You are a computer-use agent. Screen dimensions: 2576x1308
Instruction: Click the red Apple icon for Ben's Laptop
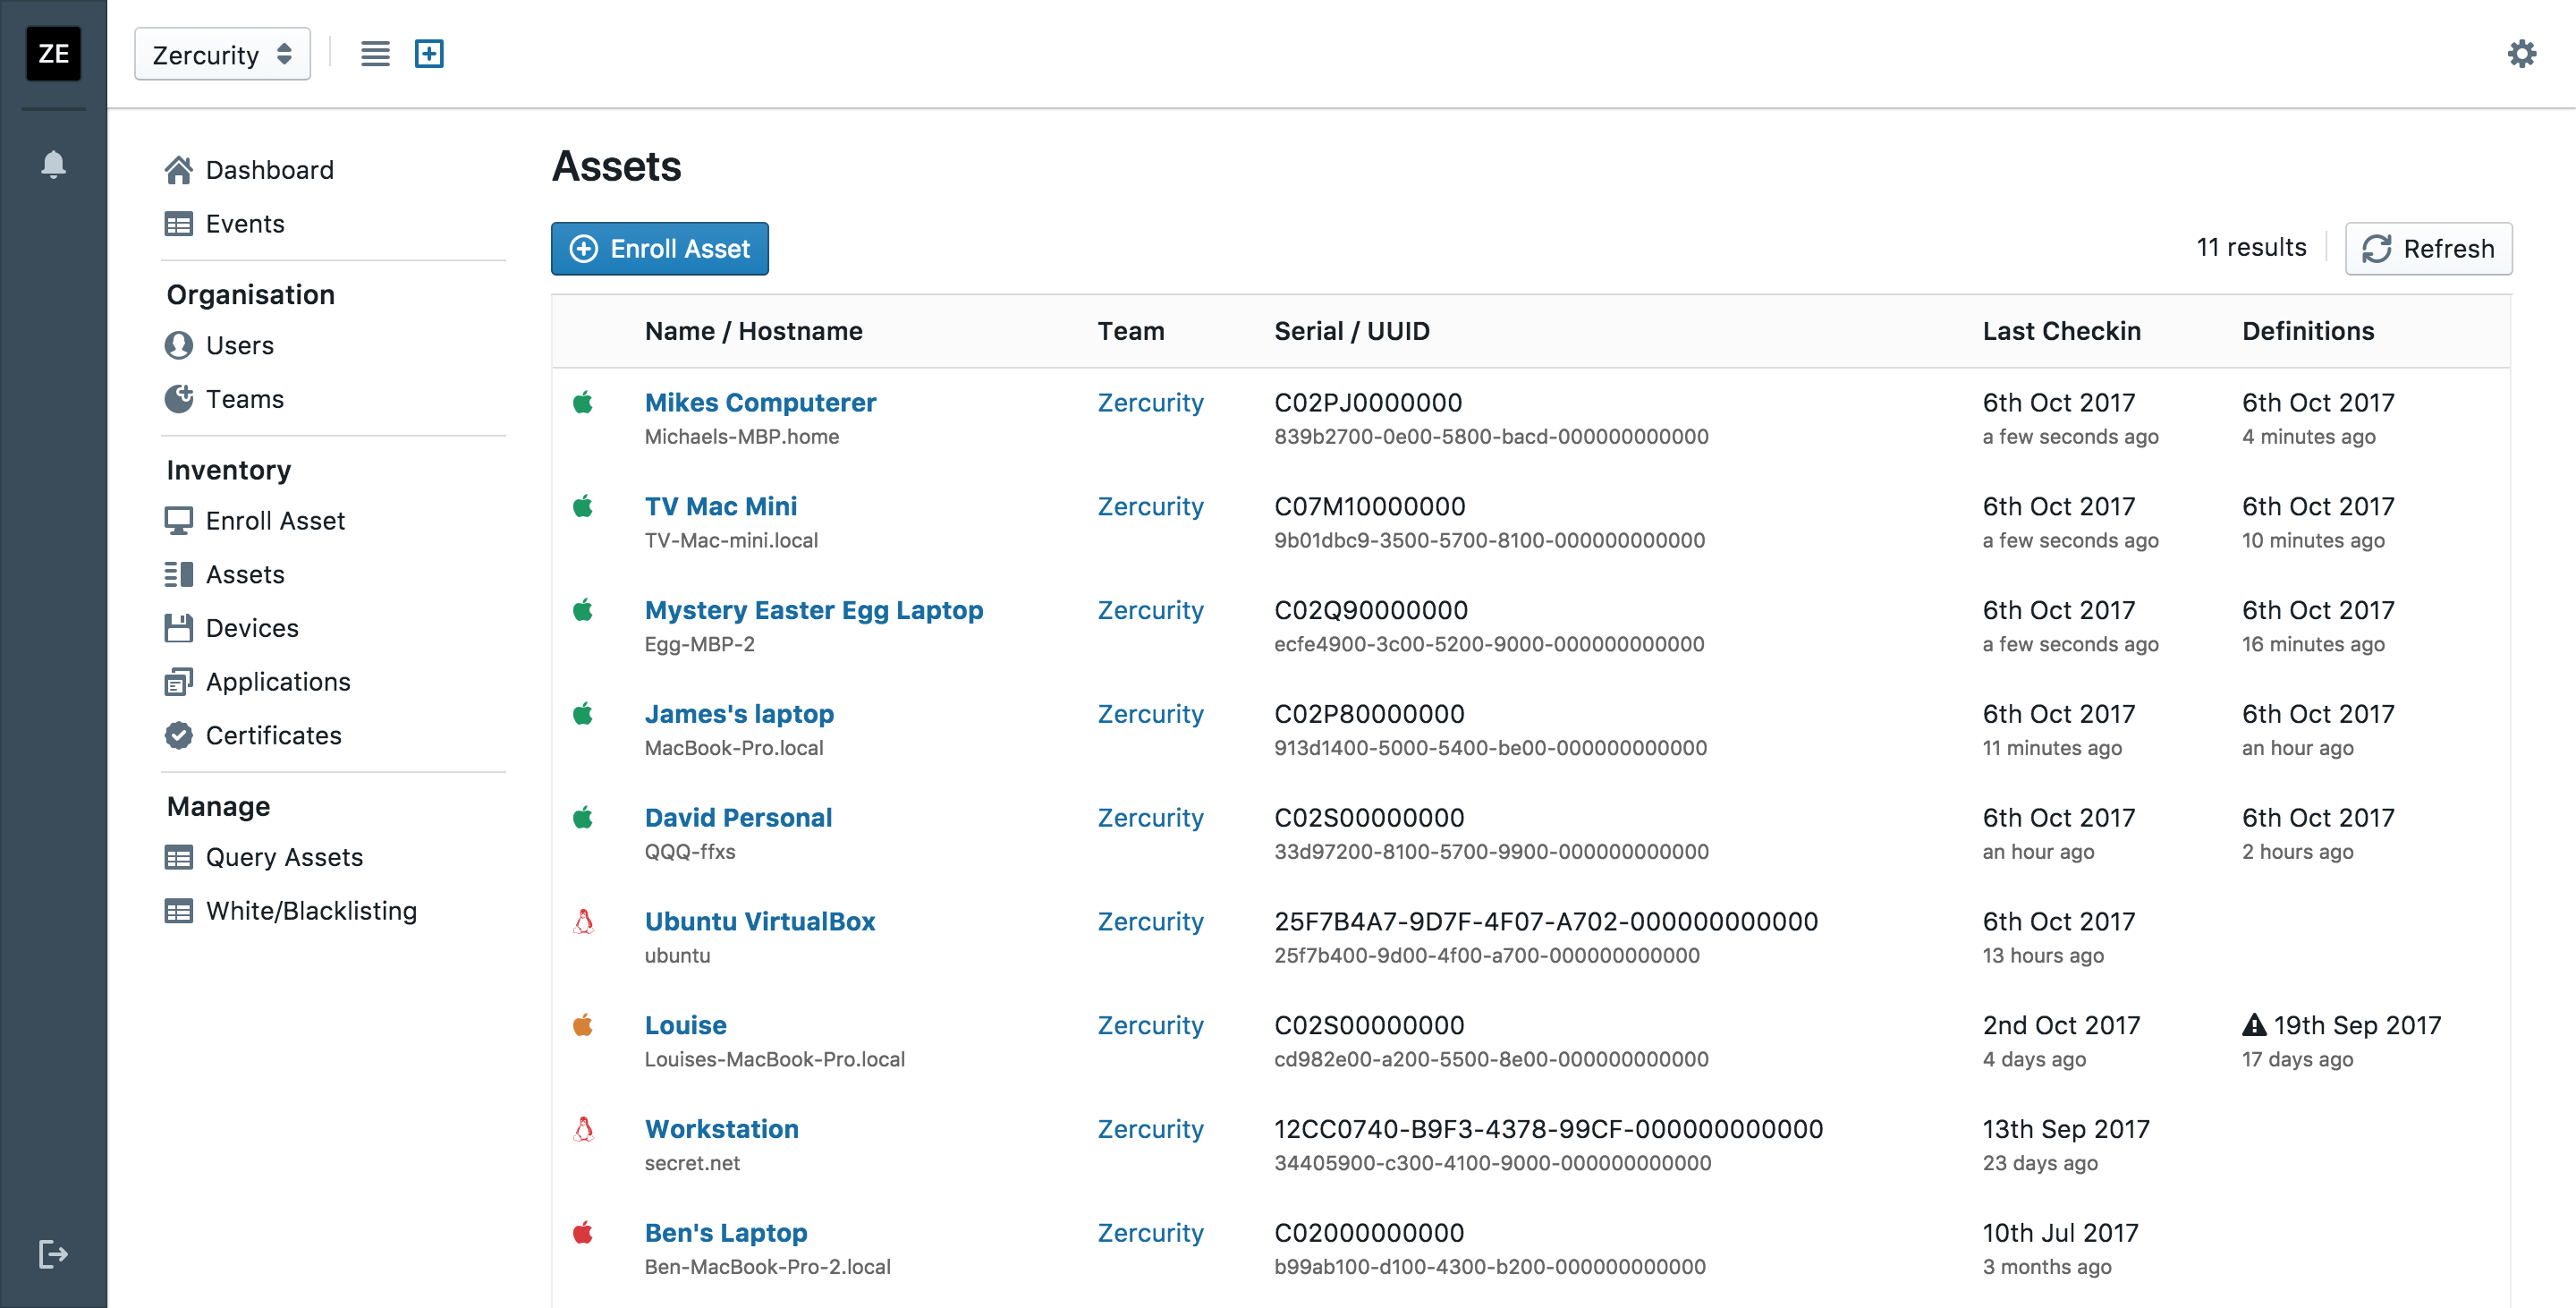coord(583,1233)
